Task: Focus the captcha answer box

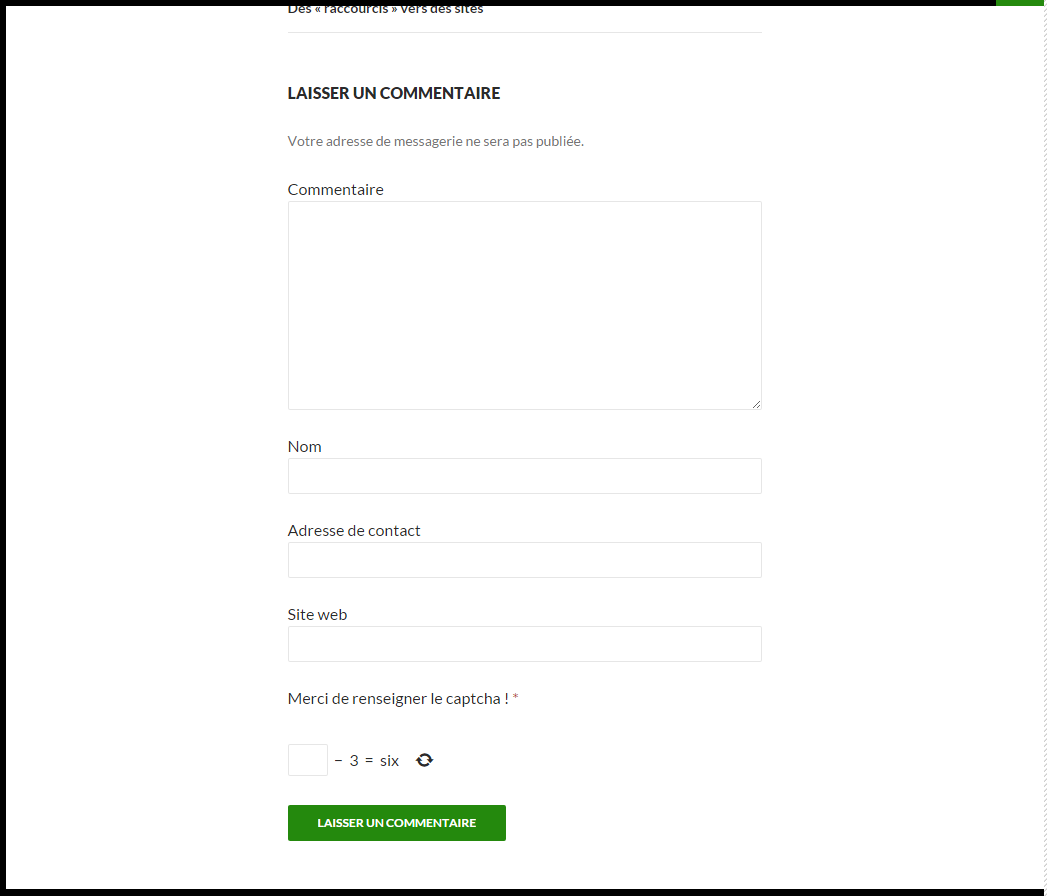Action: click(x=308, y=760)
